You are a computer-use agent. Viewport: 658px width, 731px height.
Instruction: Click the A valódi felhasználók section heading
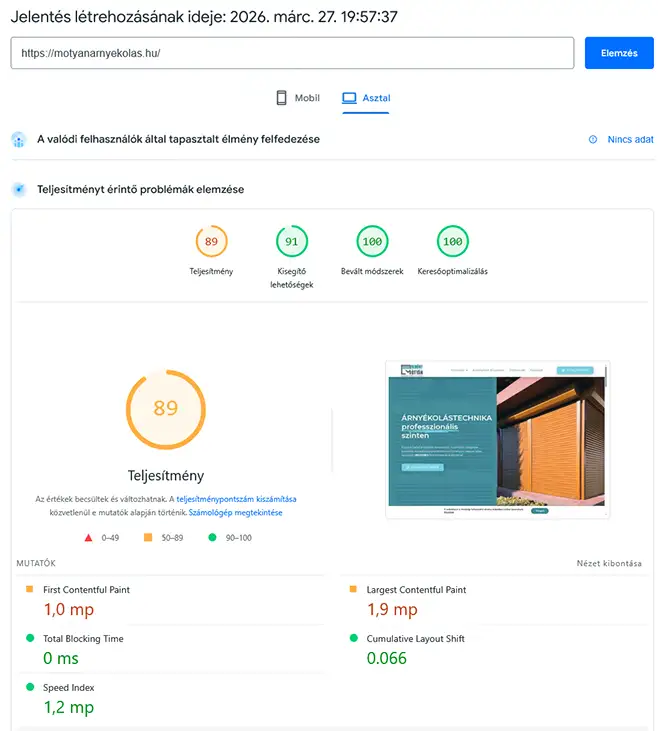point(178,139)
